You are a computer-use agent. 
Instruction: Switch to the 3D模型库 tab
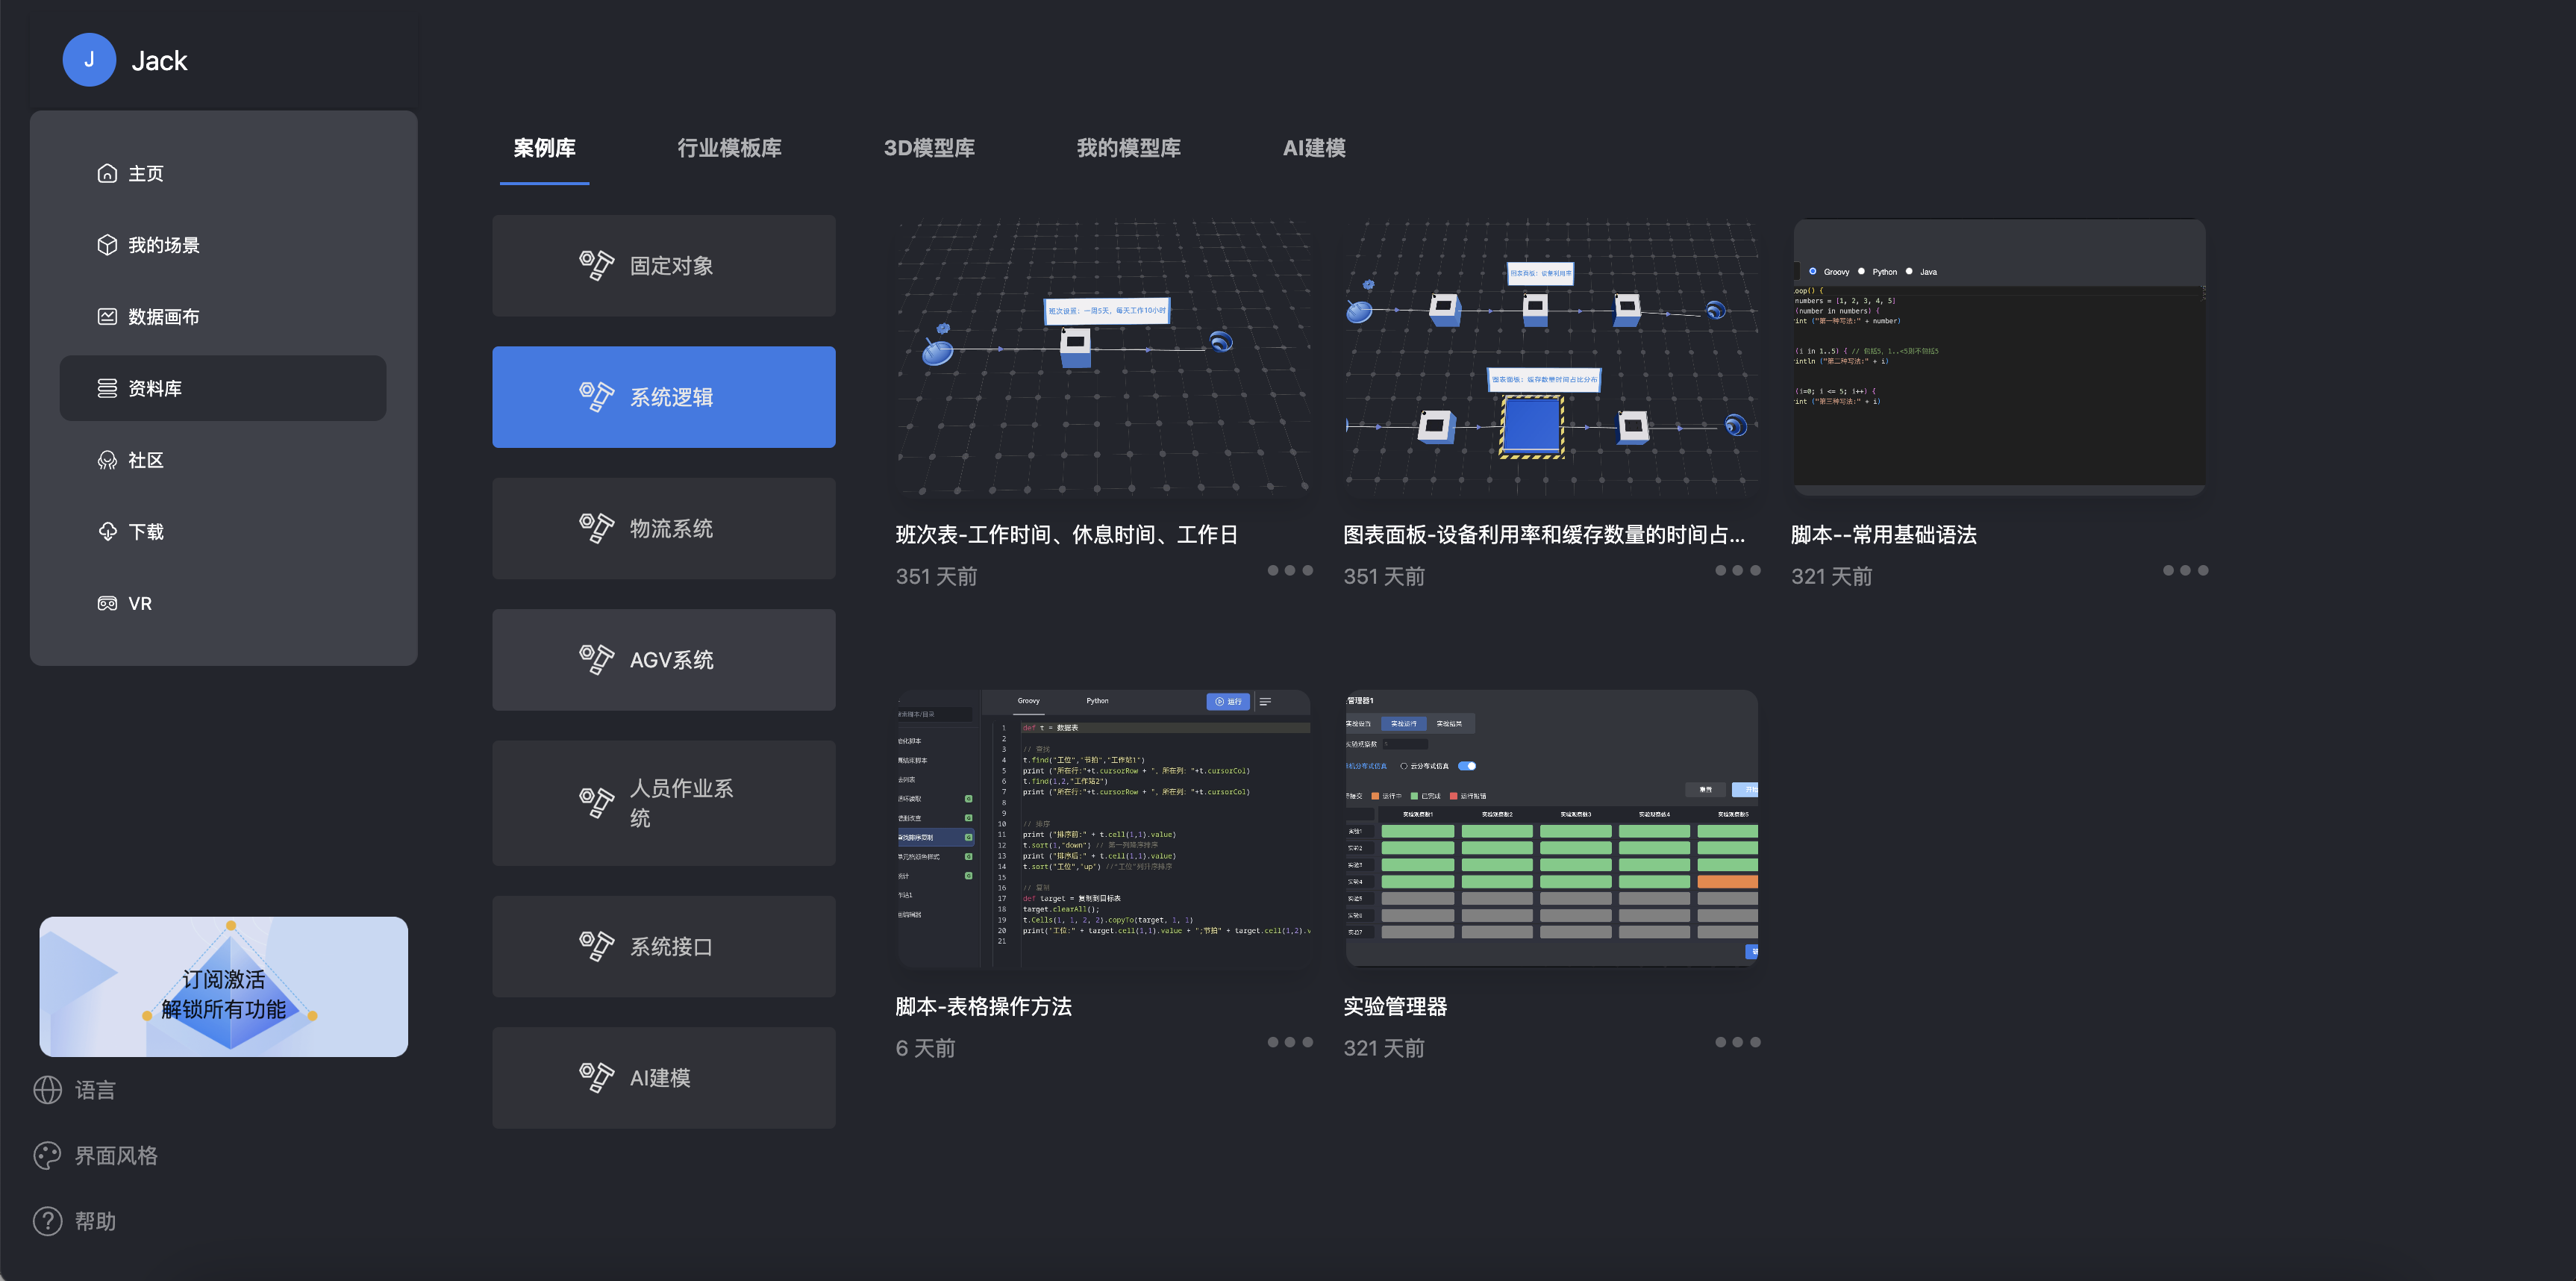(x=929, y=148)
